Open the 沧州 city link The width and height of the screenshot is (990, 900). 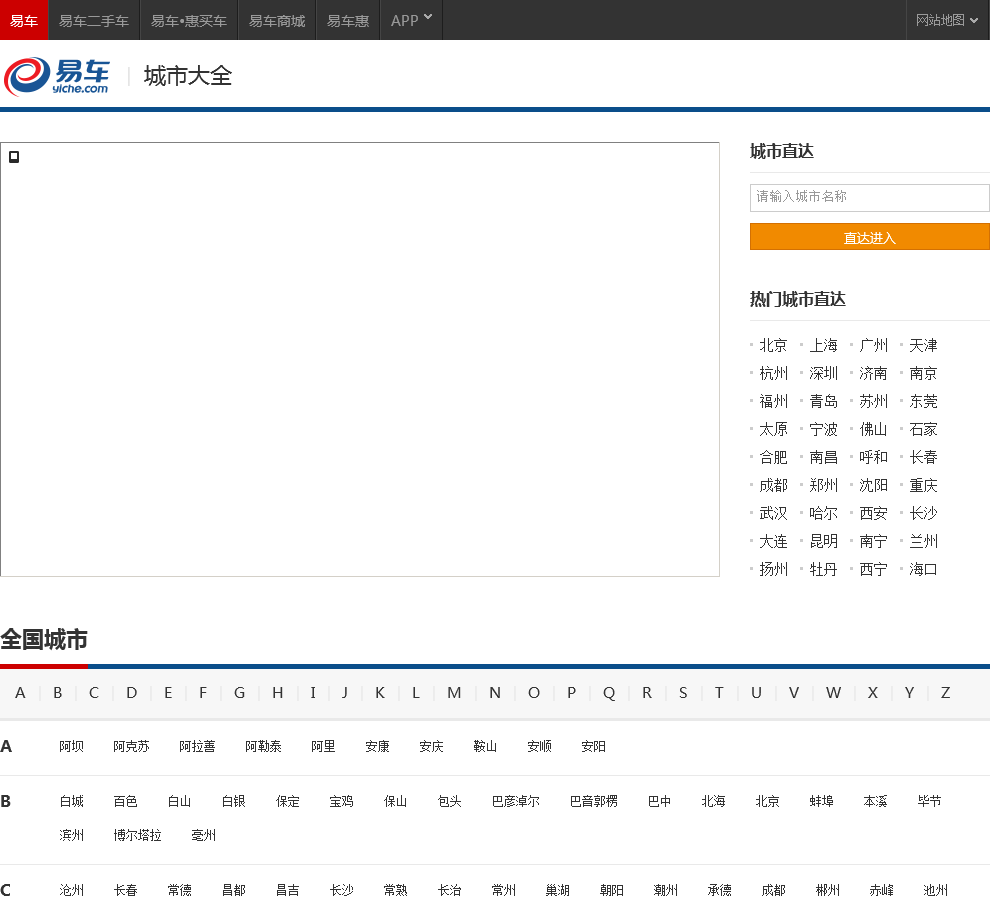72,890
